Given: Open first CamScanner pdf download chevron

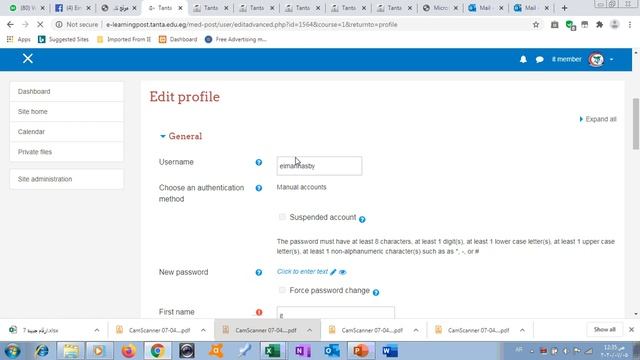Looking at the screenshot, I should point(203,330).
